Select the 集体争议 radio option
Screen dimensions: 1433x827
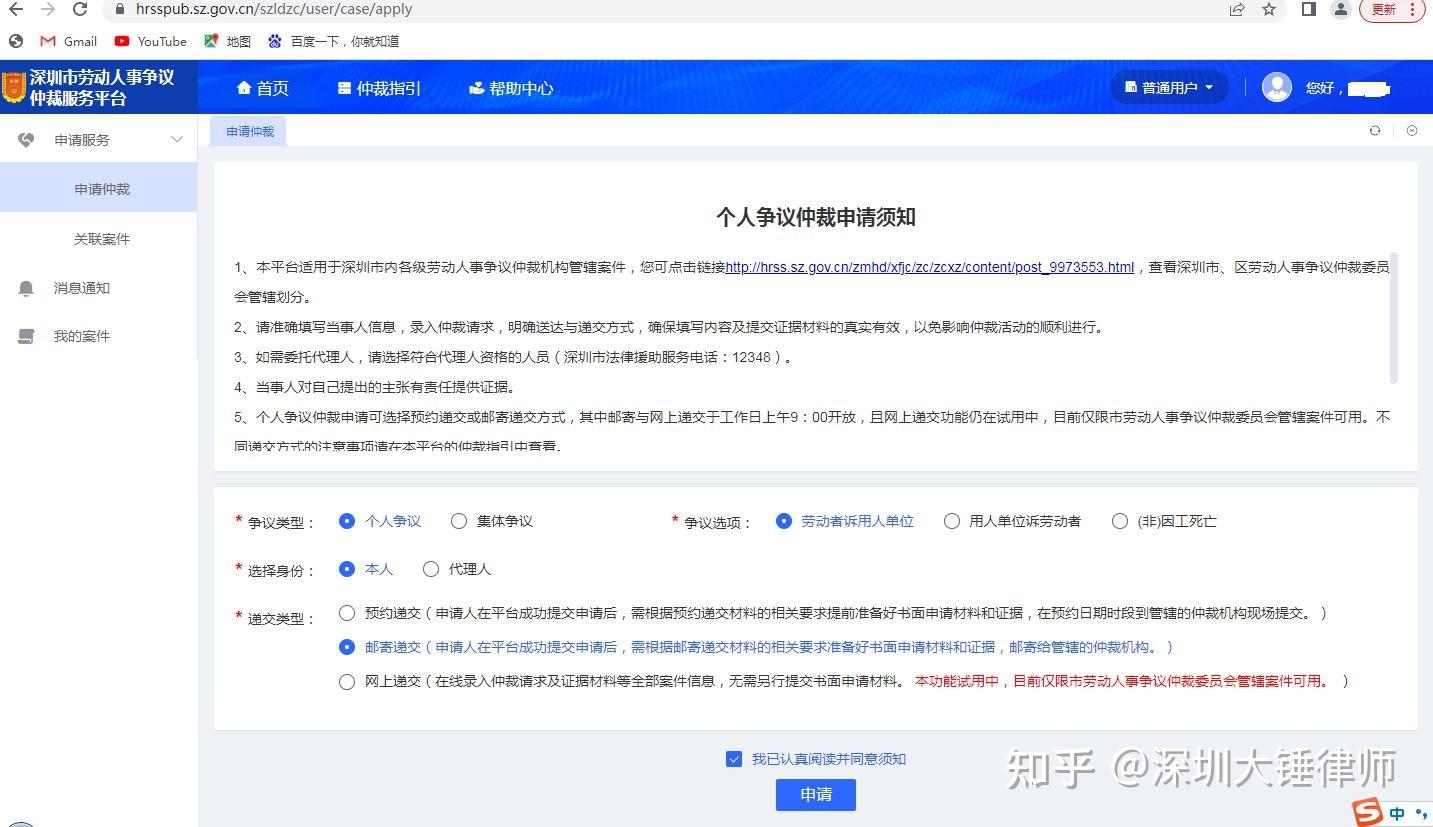(x=458, y=521)
